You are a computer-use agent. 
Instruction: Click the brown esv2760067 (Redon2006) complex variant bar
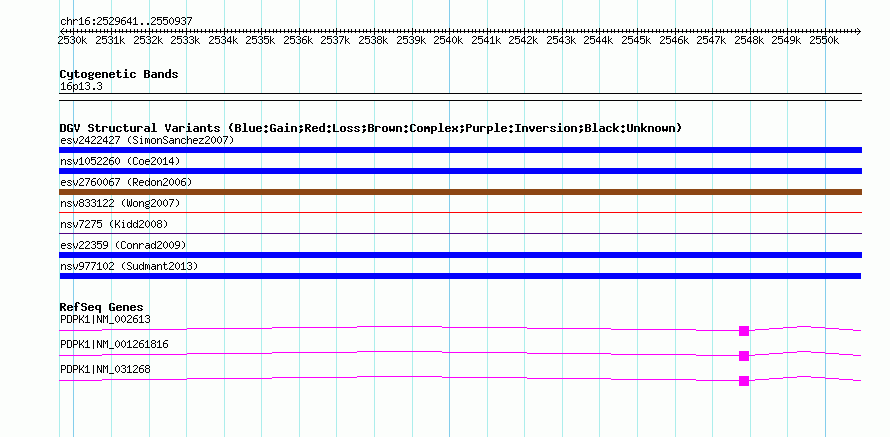(x=460, y=192)
